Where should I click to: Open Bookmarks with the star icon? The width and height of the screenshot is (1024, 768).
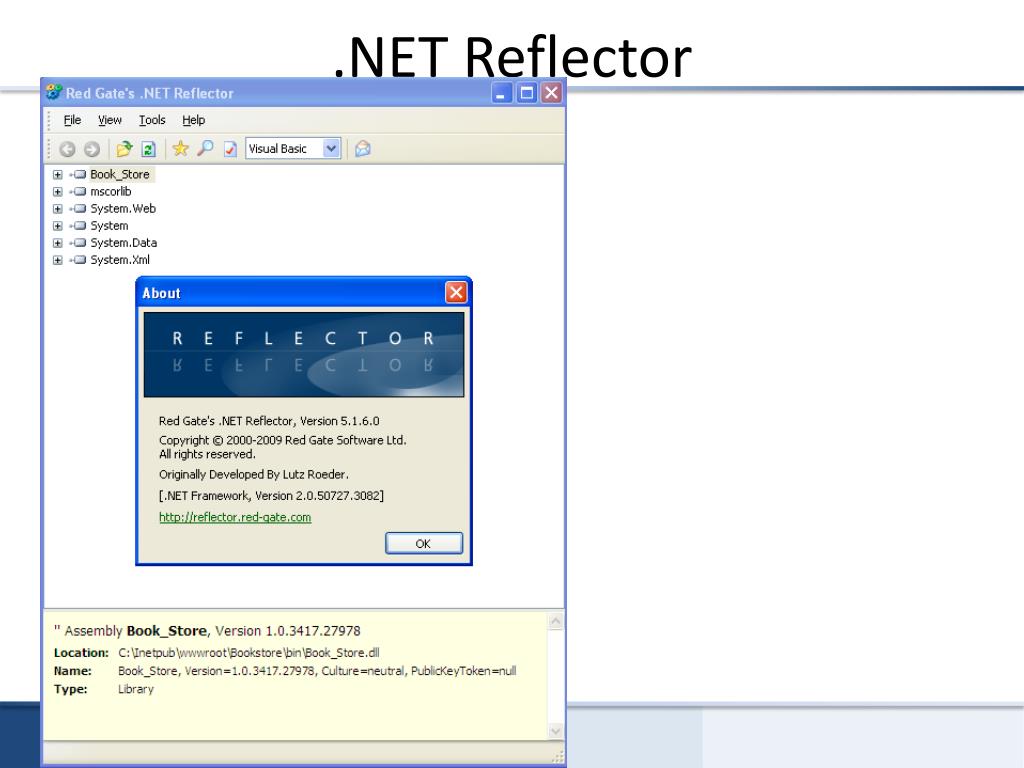[180, 149]
